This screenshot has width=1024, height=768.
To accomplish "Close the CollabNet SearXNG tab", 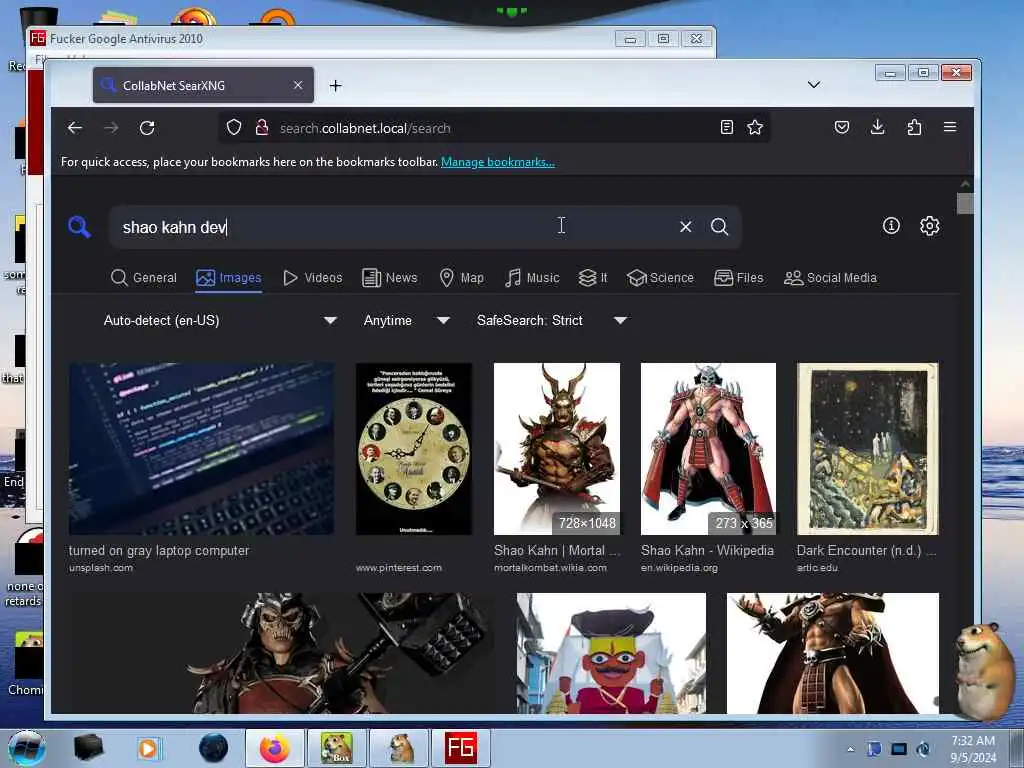I will tap(298, 86).
